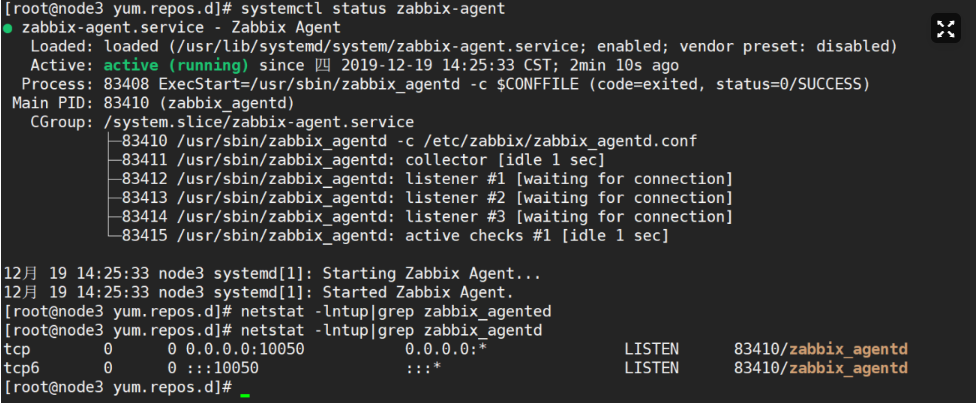Click the LISTEN state in tcp6 row
978x403 pixels.
click(651, 368)
